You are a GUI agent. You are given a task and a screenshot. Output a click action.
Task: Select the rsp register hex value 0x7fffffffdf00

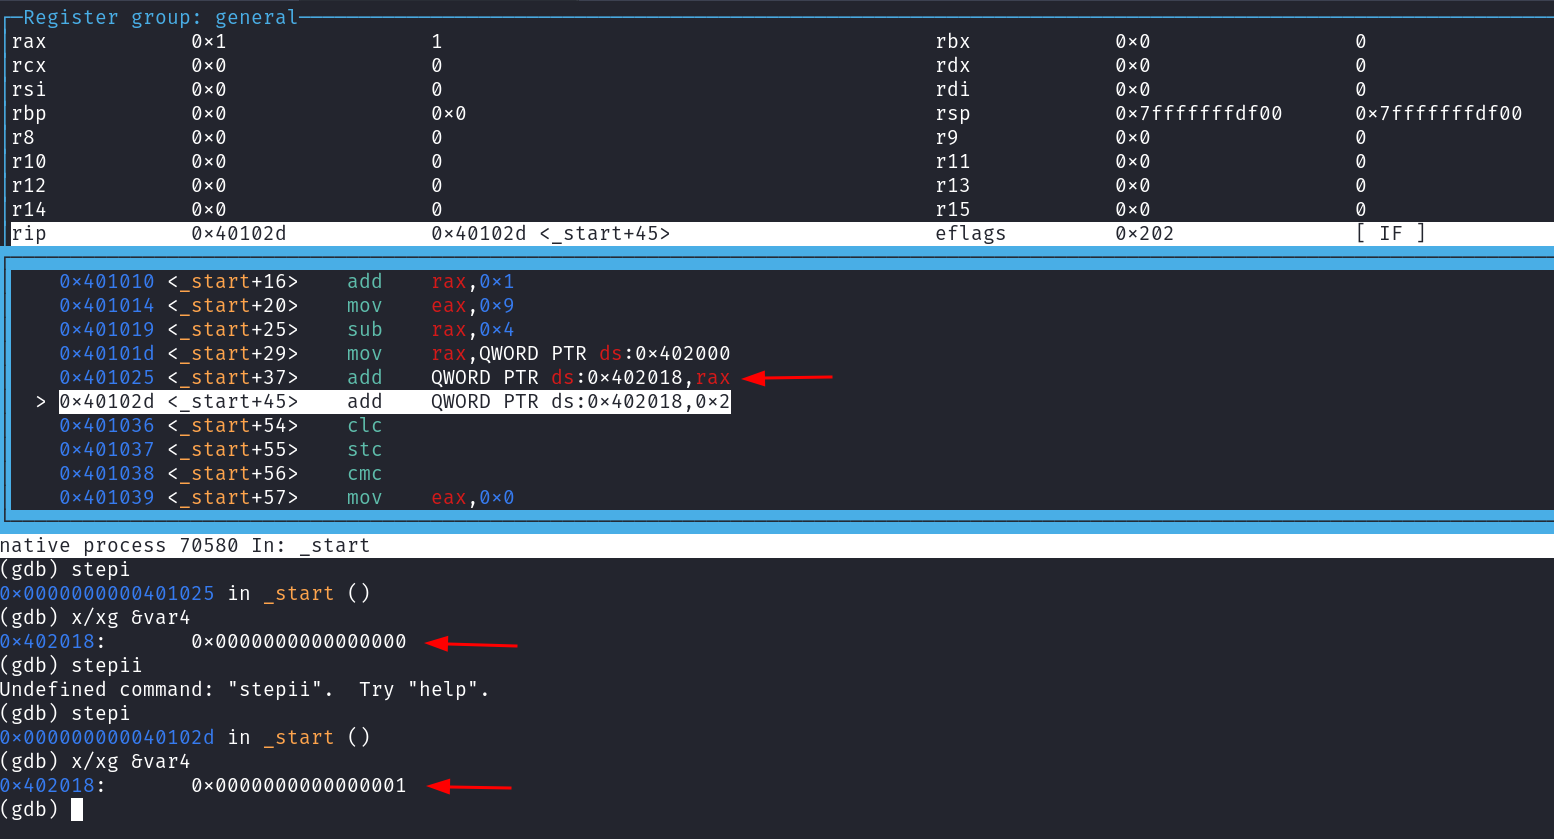[1198, 114]
